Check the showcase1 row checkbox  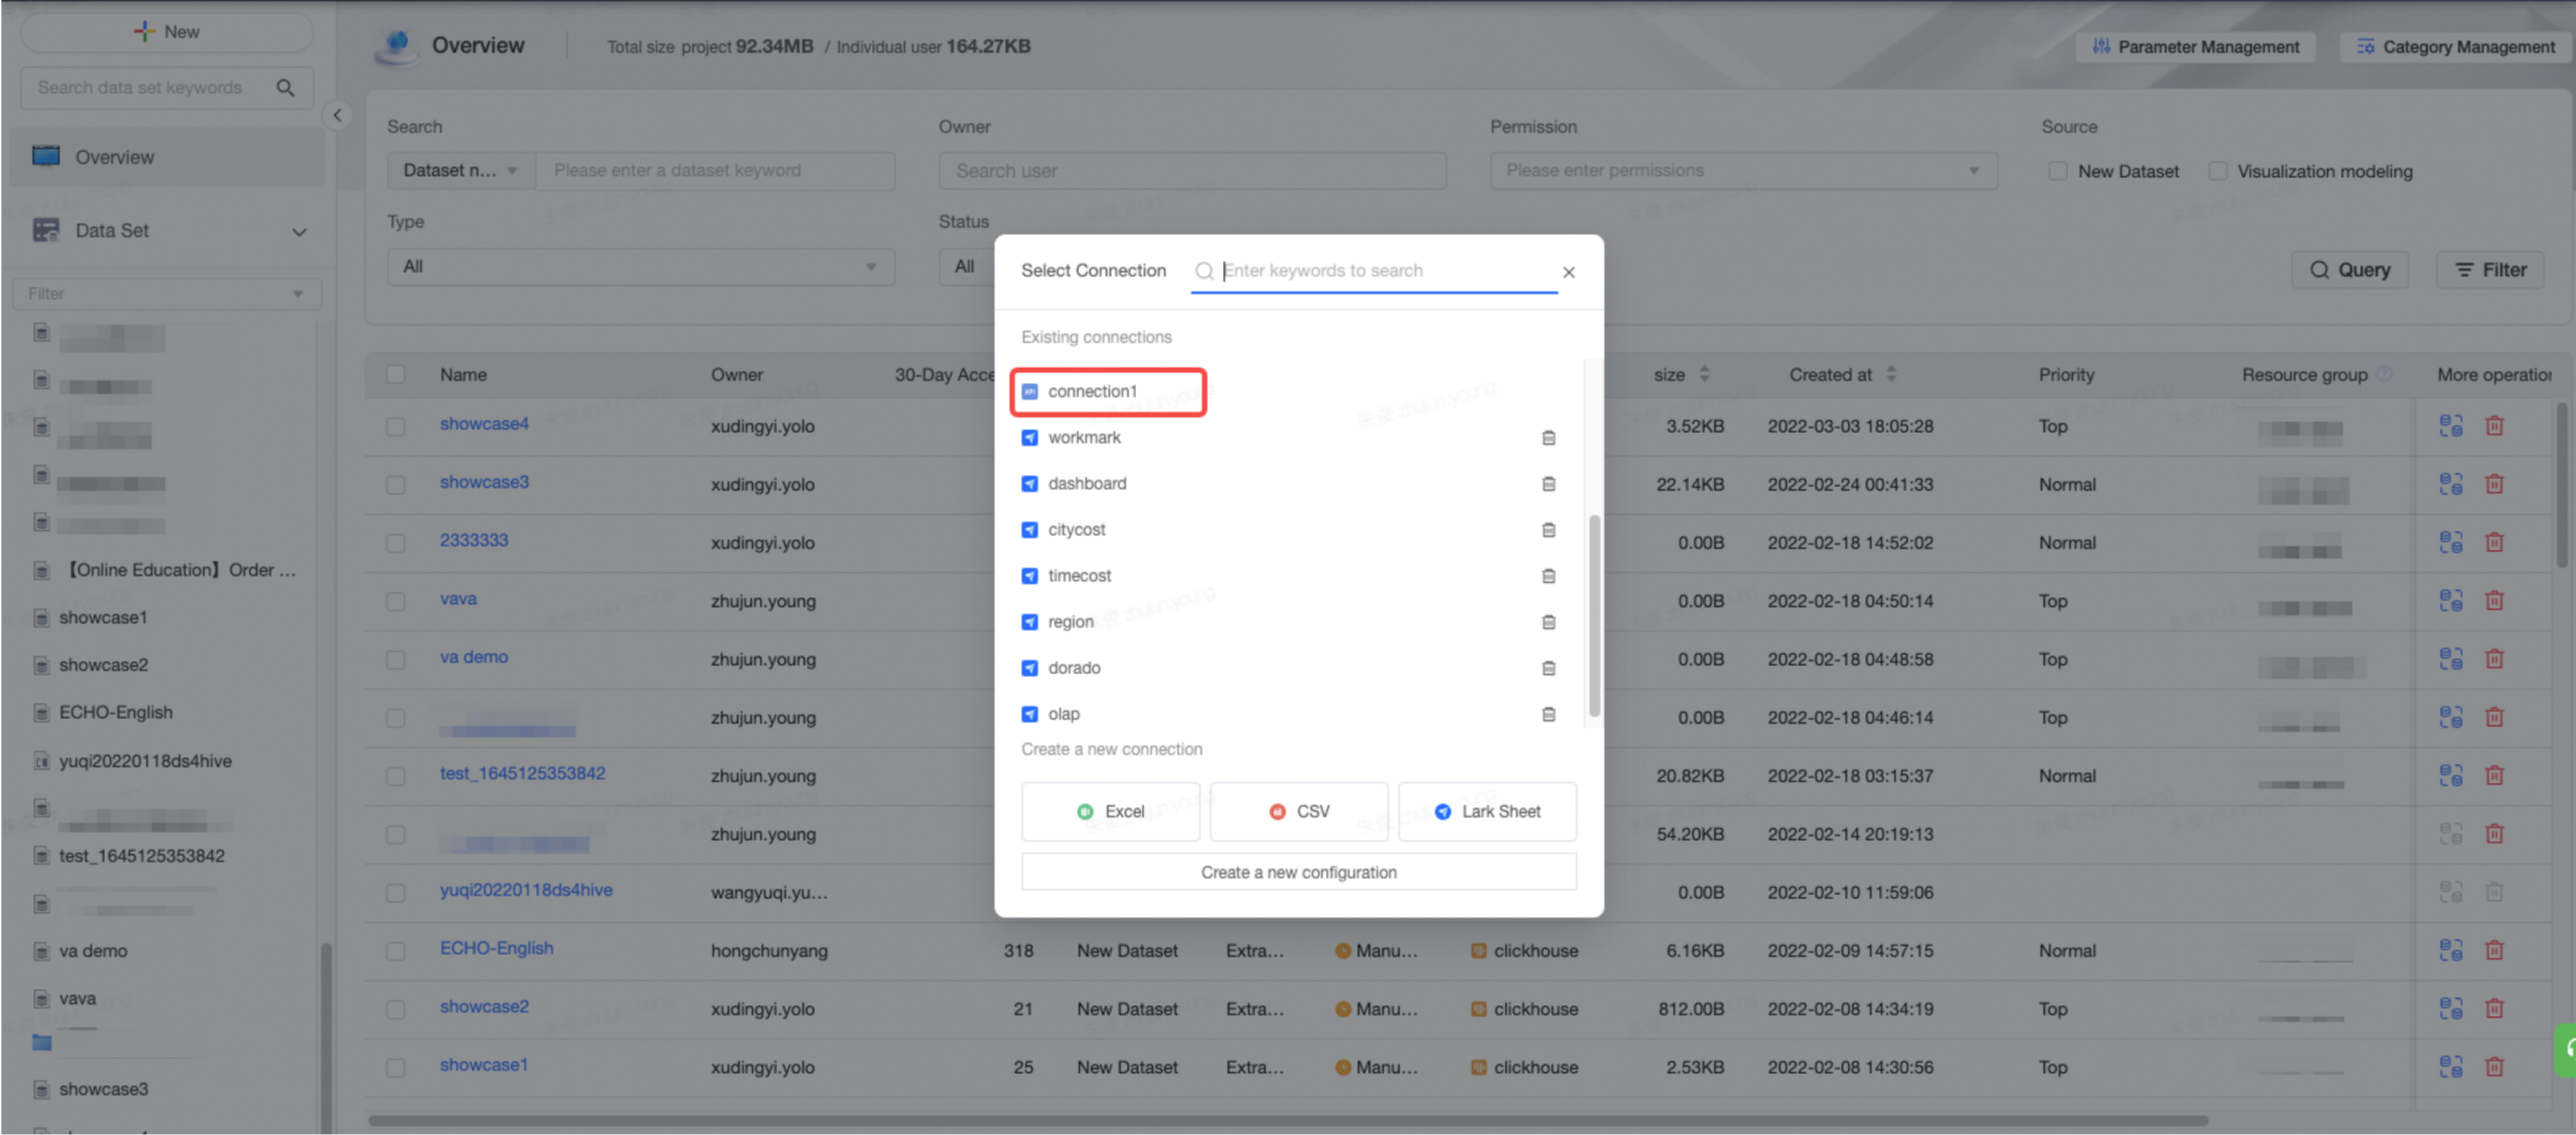point(396,1067)
